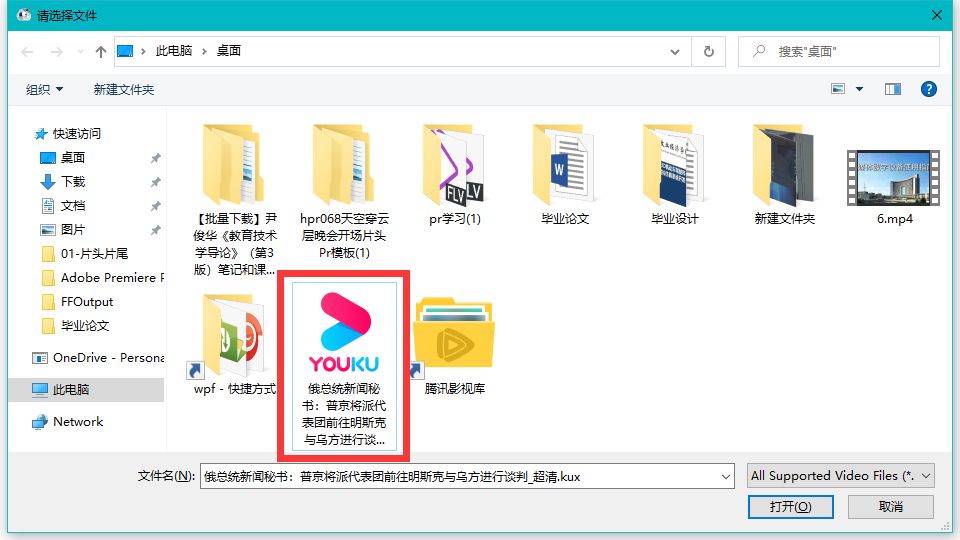Expand the 文件名 dropdown arrow
This screenshot has height=540, width=960.
tap(726, 476)
